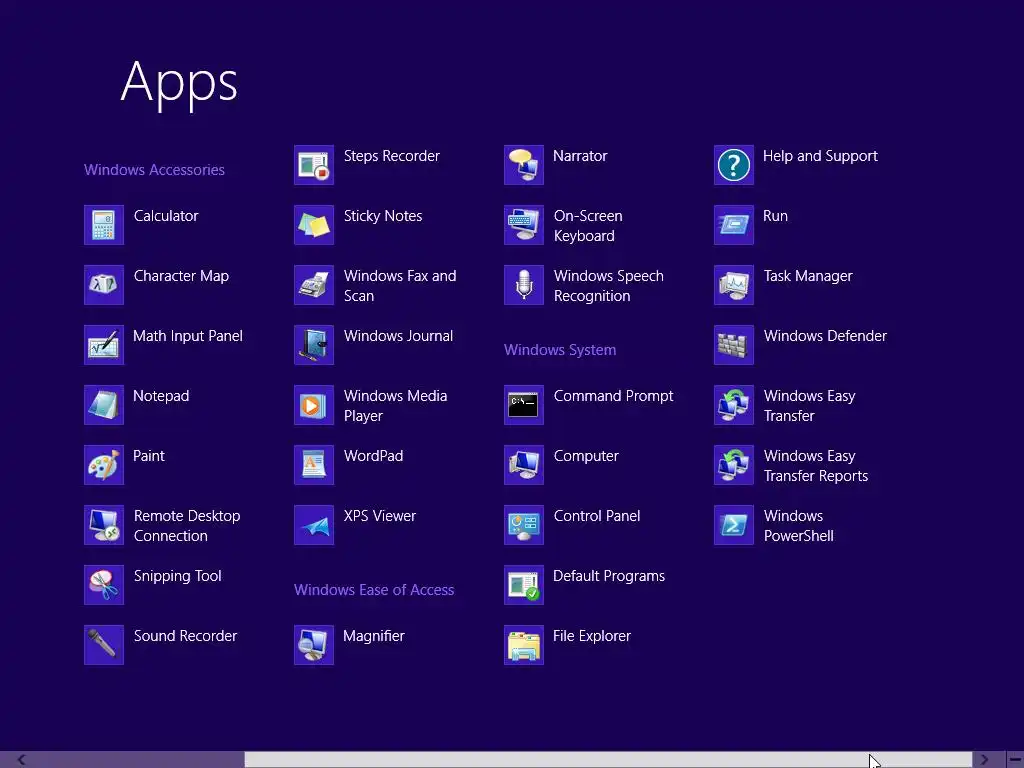Launch the Magnifier icon
The width and height of the screenshot is (1024, 768).
click(314, 646)
